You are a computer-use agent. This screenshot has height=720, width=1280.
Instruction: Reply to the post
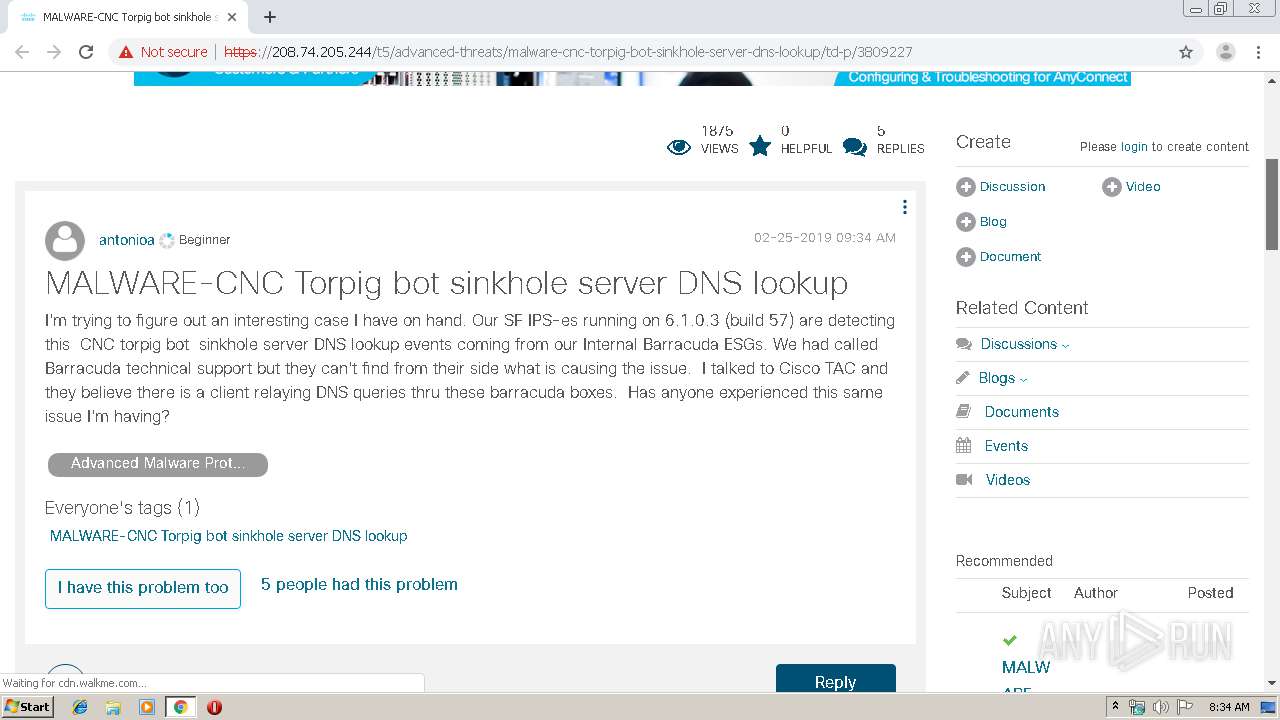point(836,680)
